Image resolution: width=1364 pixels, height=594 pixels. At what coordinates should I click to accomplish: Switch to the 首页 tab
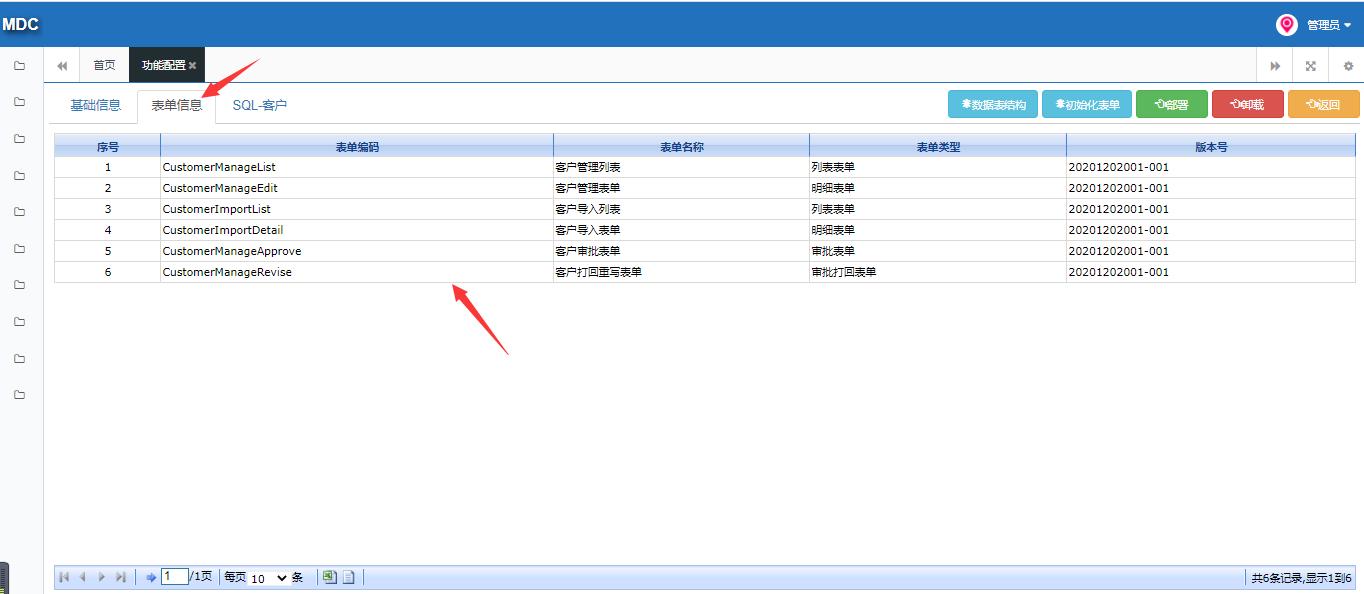point(104,65)
